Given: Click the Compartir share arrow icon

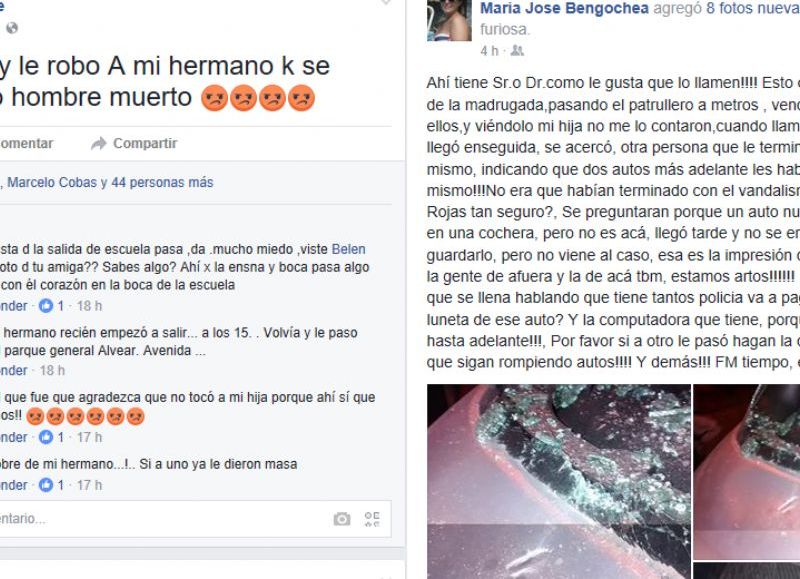Looking at the screenshot, I should (98, 143).
